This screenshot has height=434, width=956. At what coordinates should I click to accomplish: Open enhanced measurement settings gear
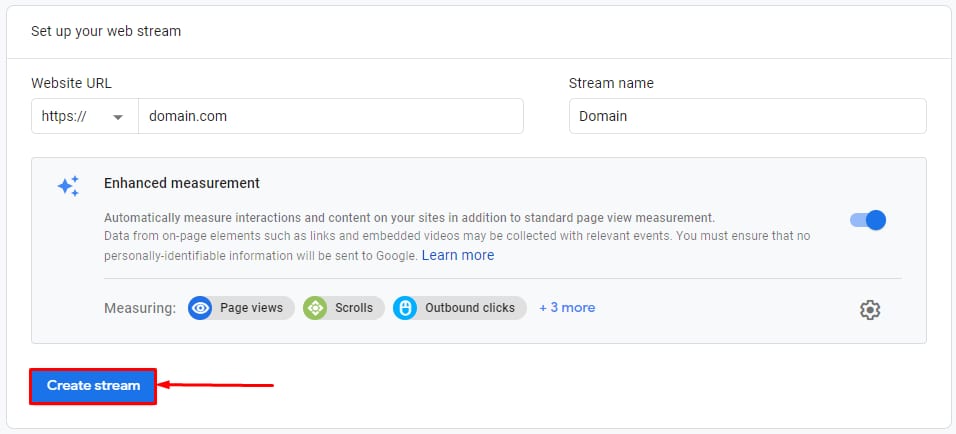[x=869, y=310]
